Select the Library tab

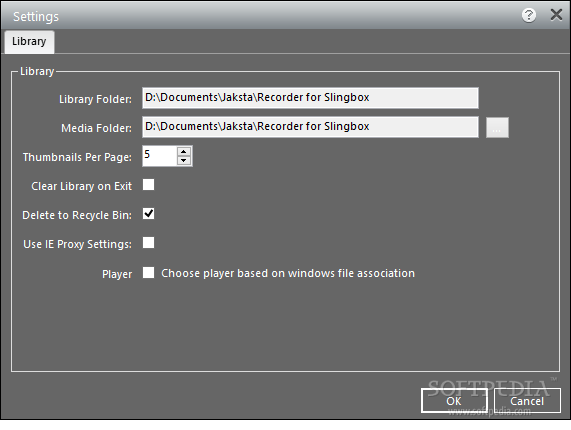point(29,42)
